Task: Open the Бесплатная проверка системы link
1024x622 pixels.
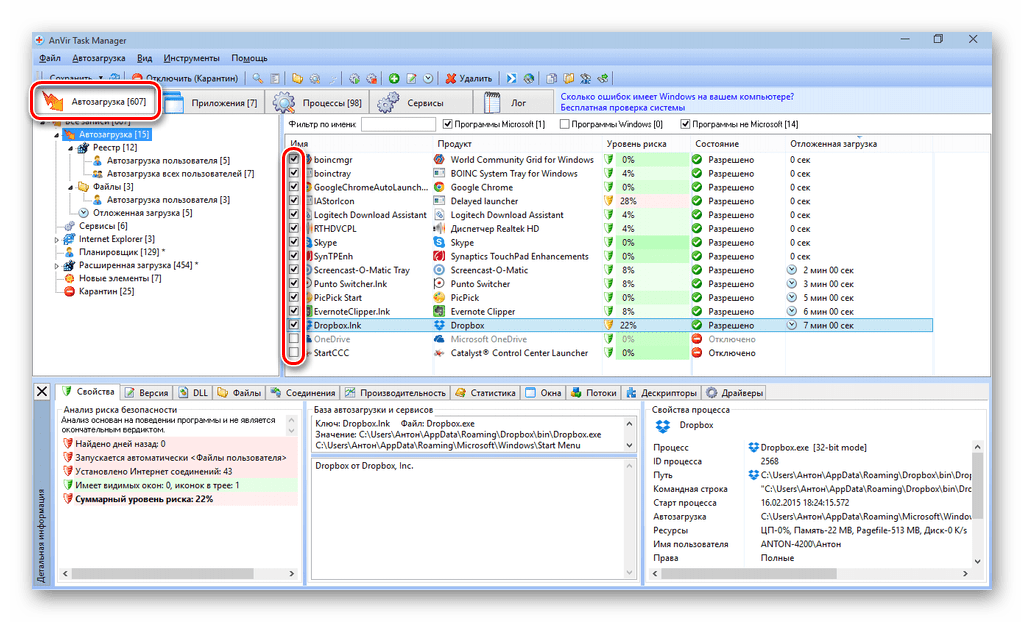Action: click(623, 108)
